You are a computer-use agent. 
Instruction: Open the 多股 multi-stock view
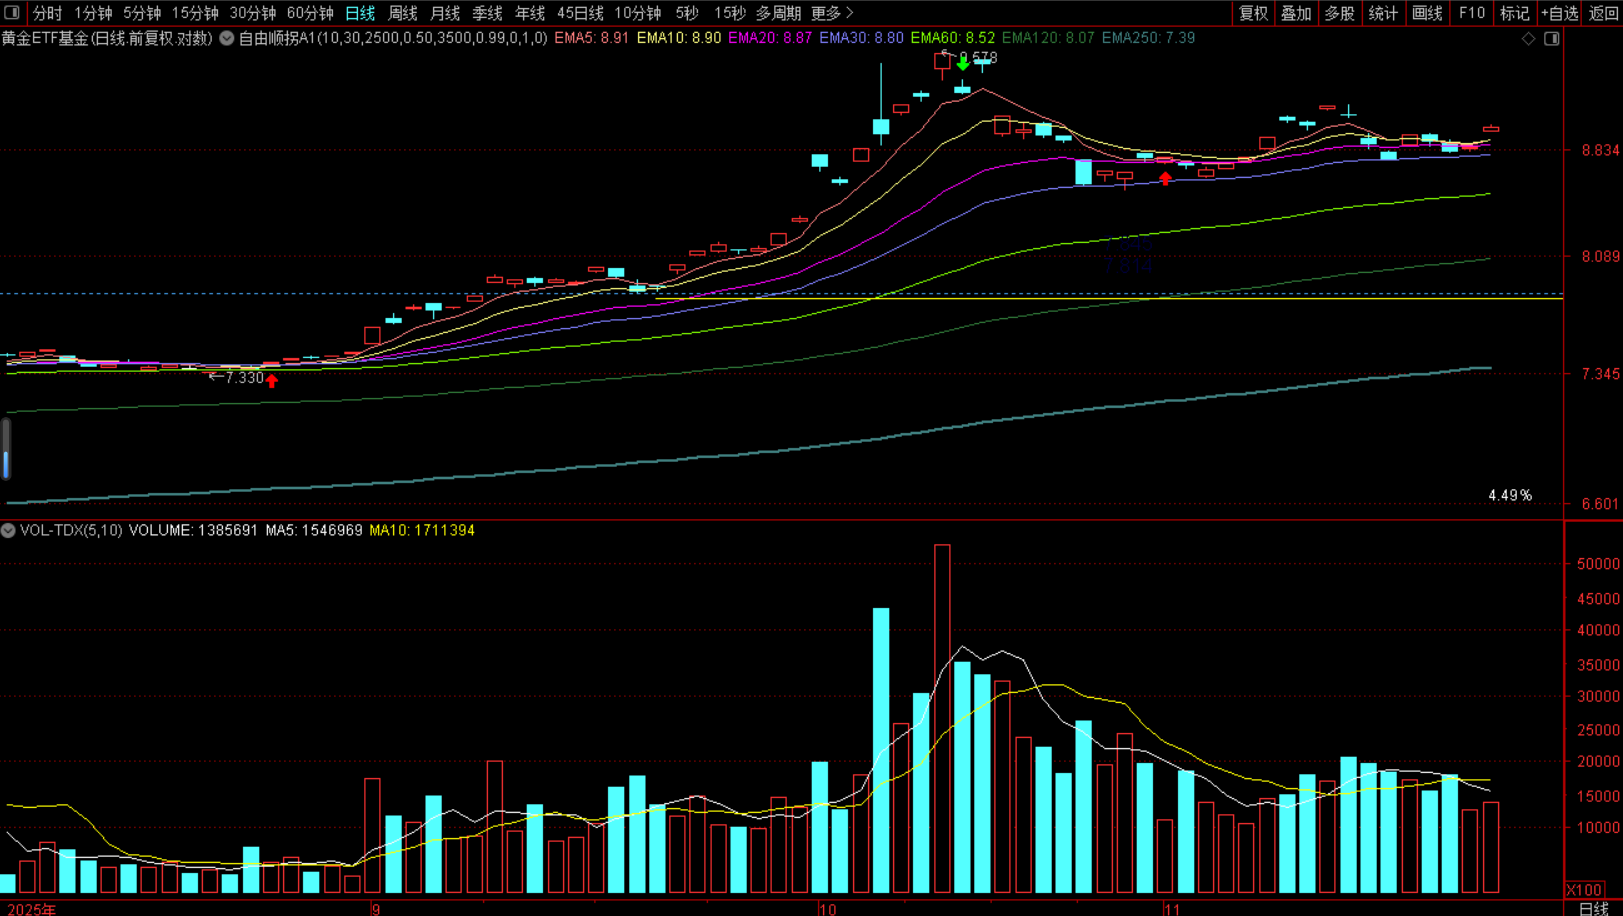(x=1339, y=13)
